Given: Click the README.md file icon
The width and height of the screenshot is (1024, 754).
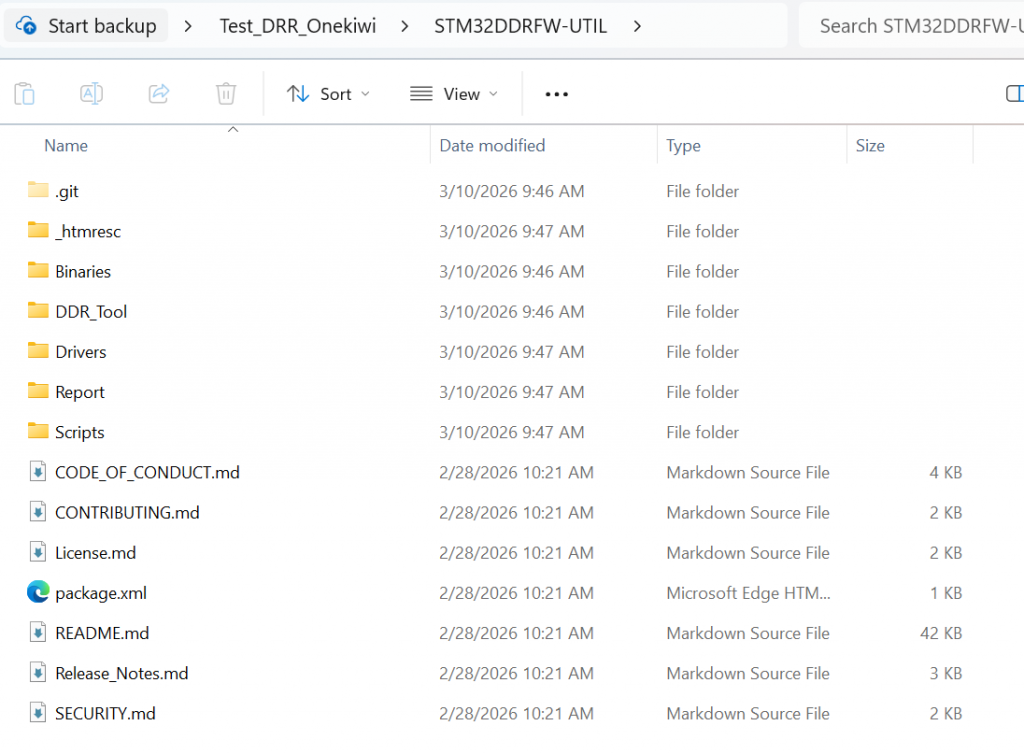Looking at the screenshot, I should coord(38,633).
